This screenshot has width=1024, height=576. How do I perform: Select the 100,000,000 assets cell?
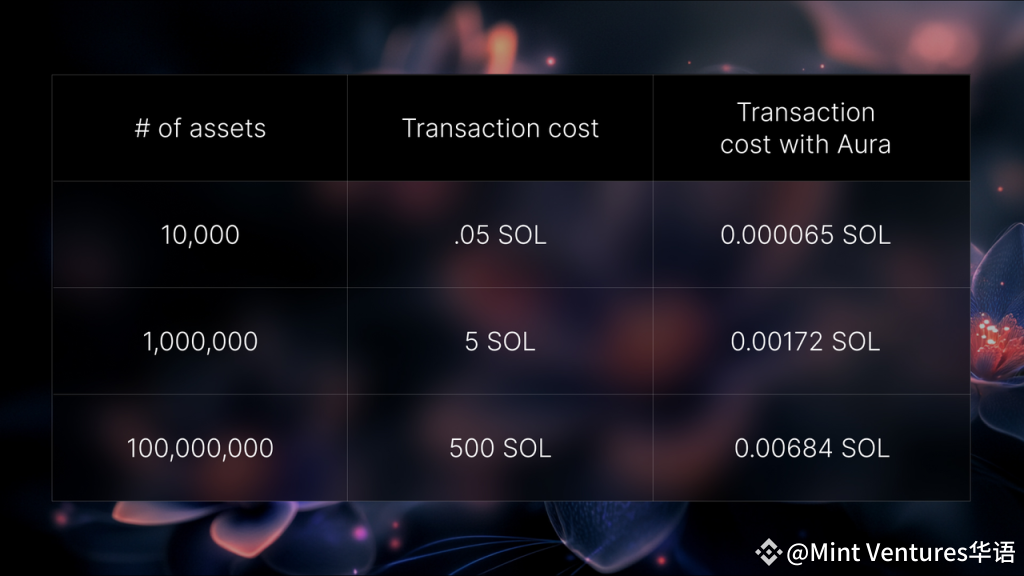point(200,448)
